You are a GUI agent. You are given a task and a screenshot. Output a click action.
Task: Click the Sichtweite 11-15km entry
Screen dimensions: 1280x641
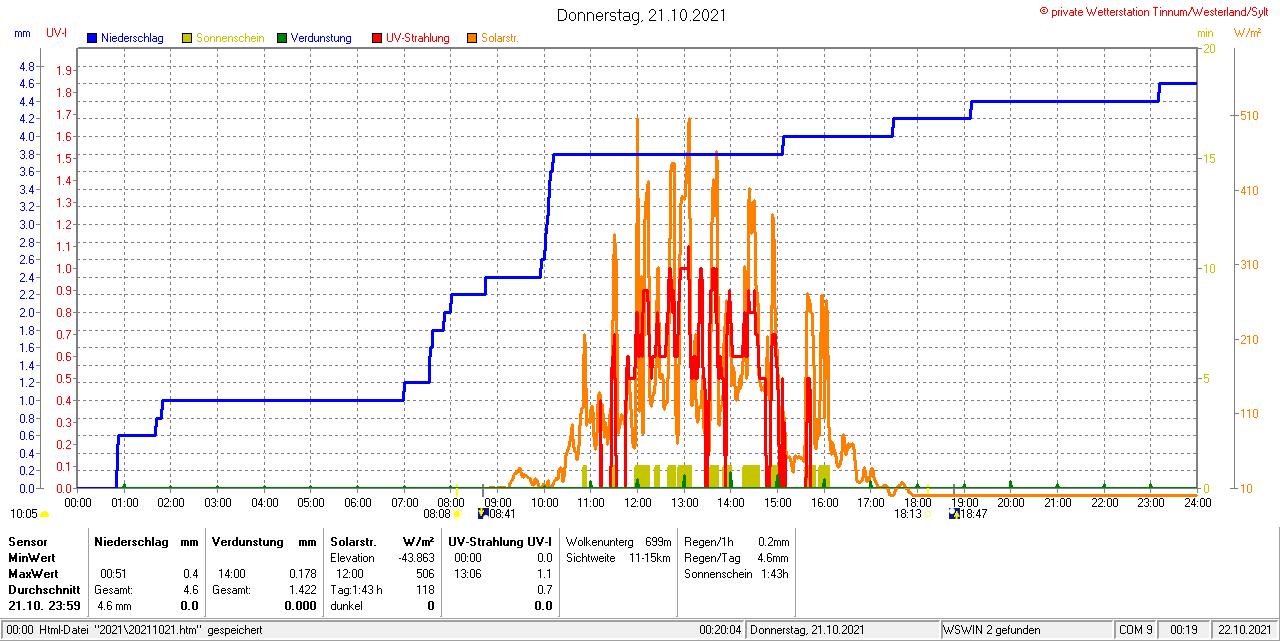click(x=618, y=558)
